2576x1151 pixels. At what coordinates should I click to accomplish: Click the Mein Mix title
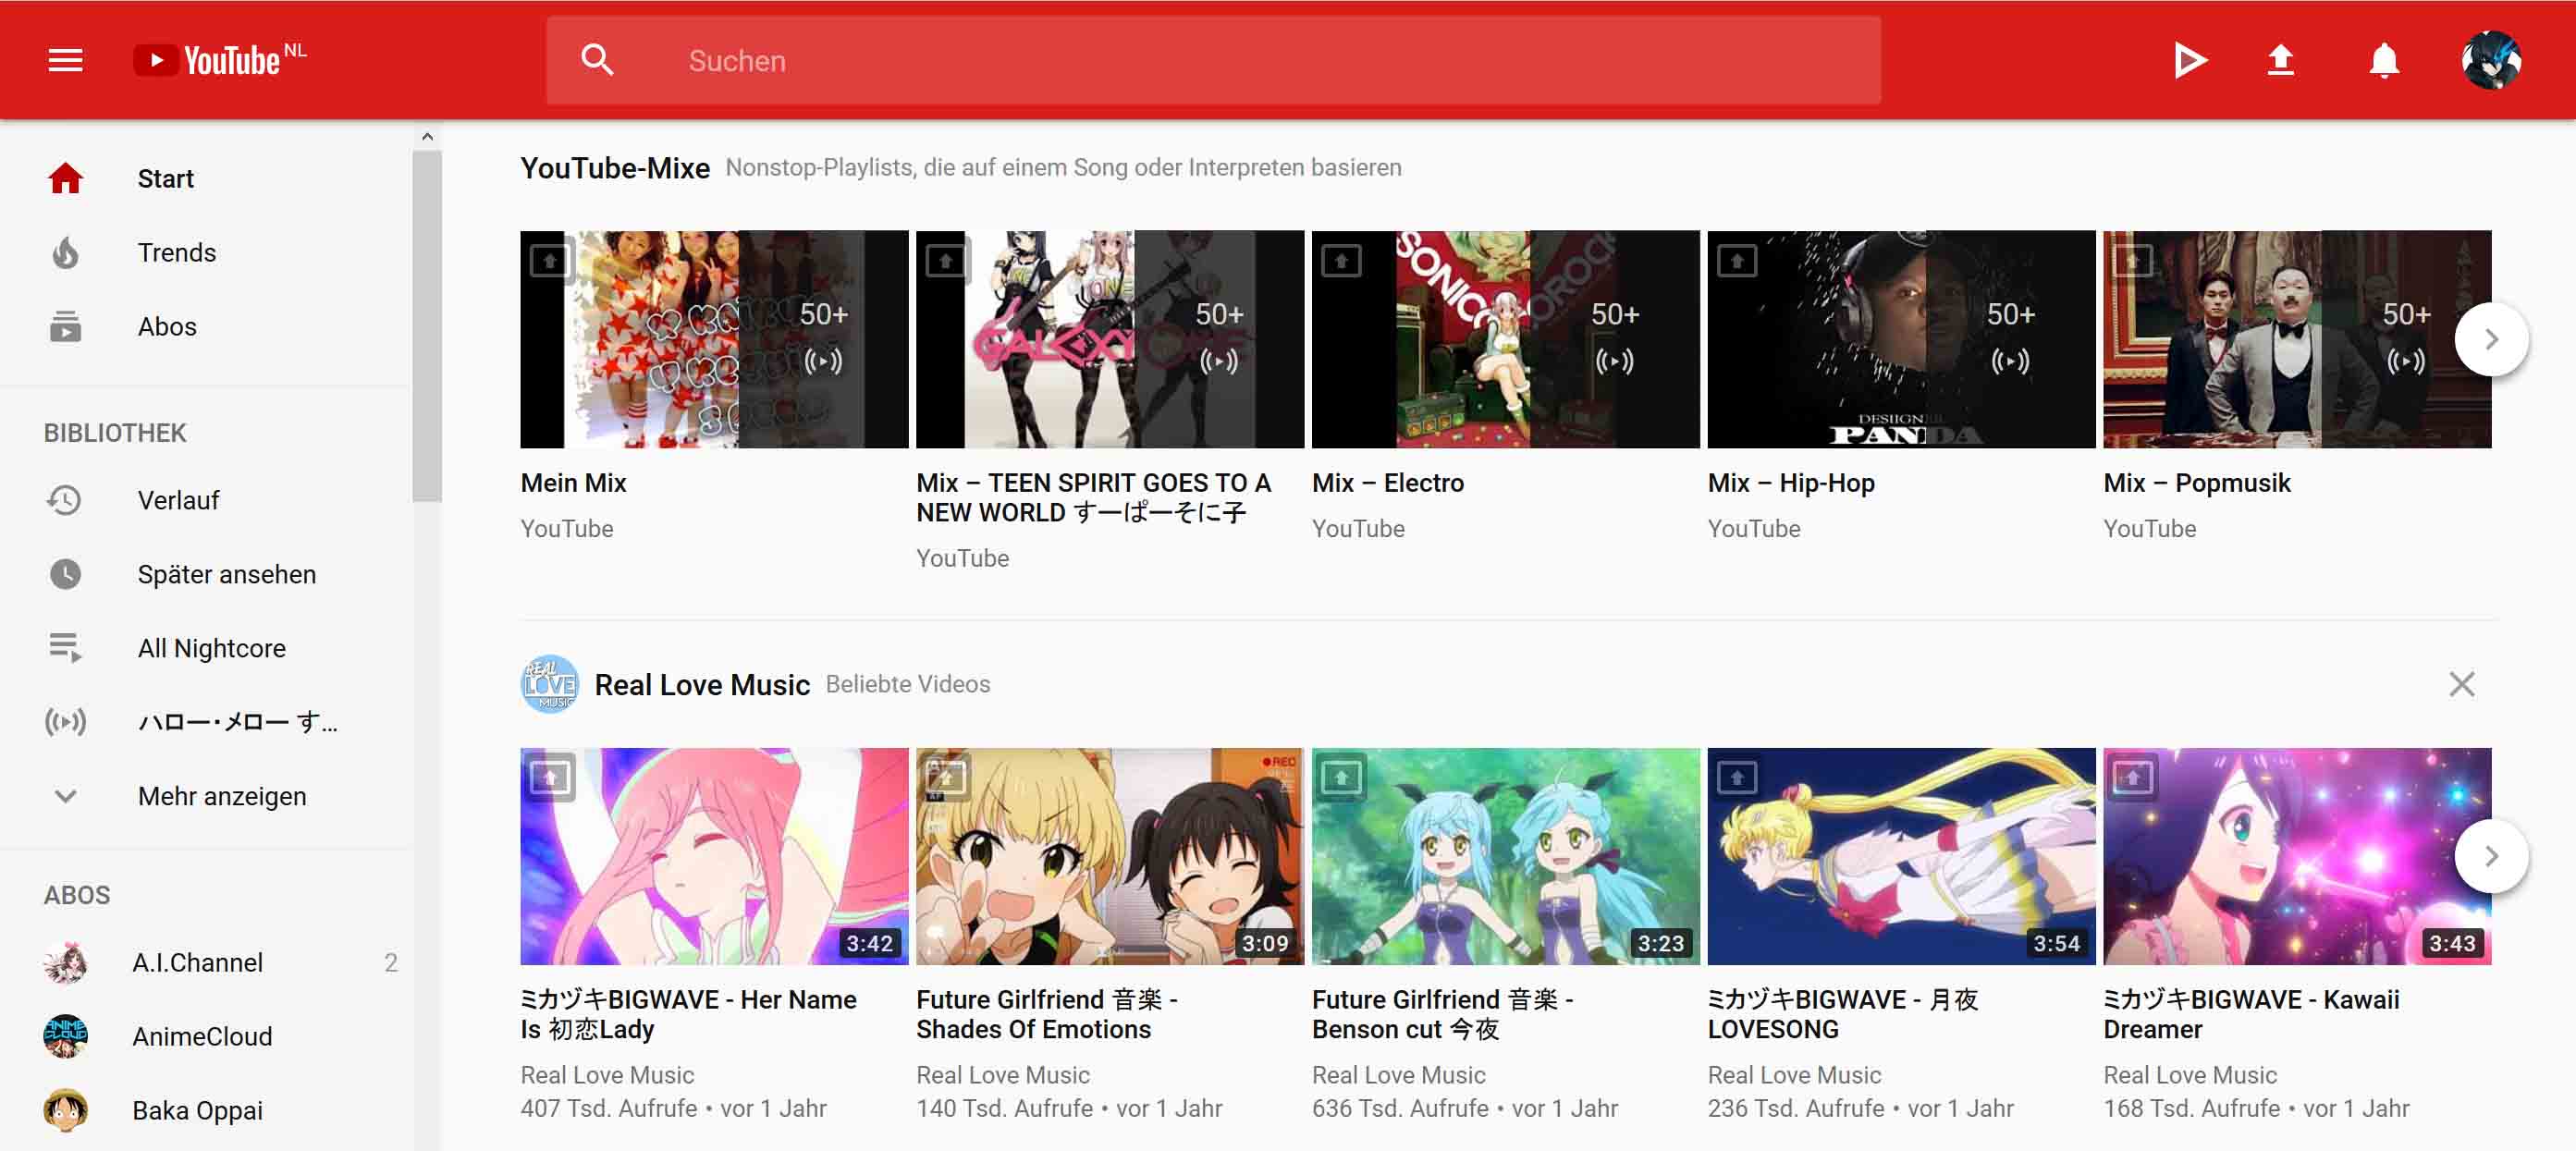click(x=574, y=483)
